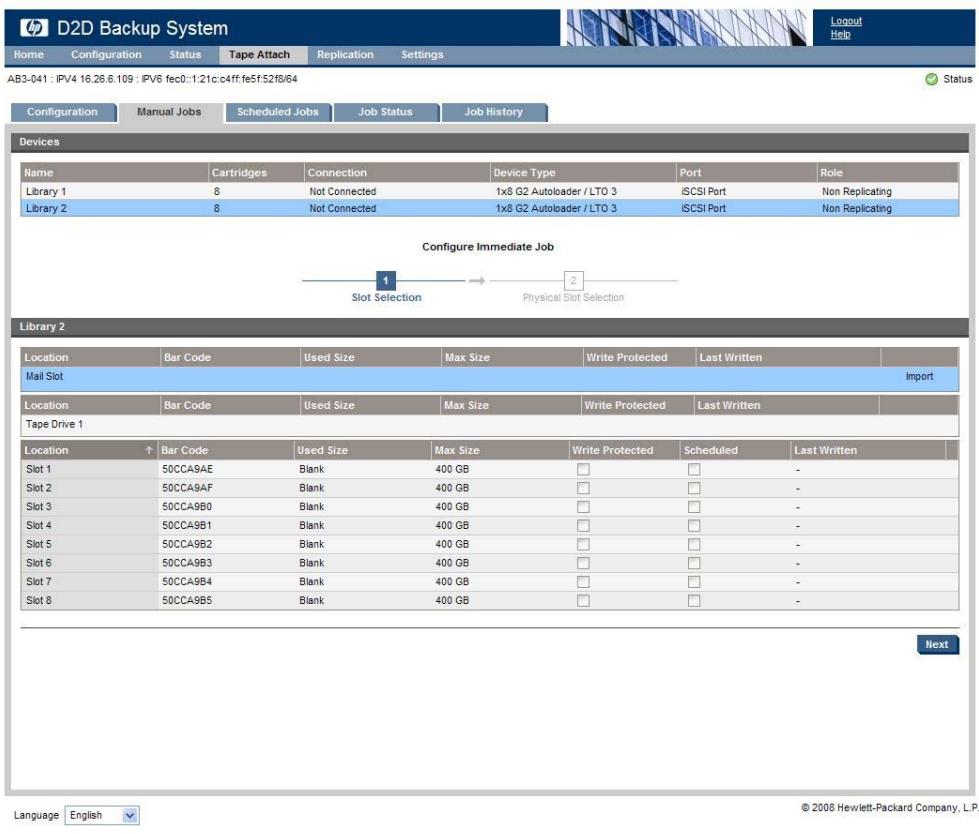Switch to the Manual Jobs tab
The image size is (979, 834).
(169, 112)
